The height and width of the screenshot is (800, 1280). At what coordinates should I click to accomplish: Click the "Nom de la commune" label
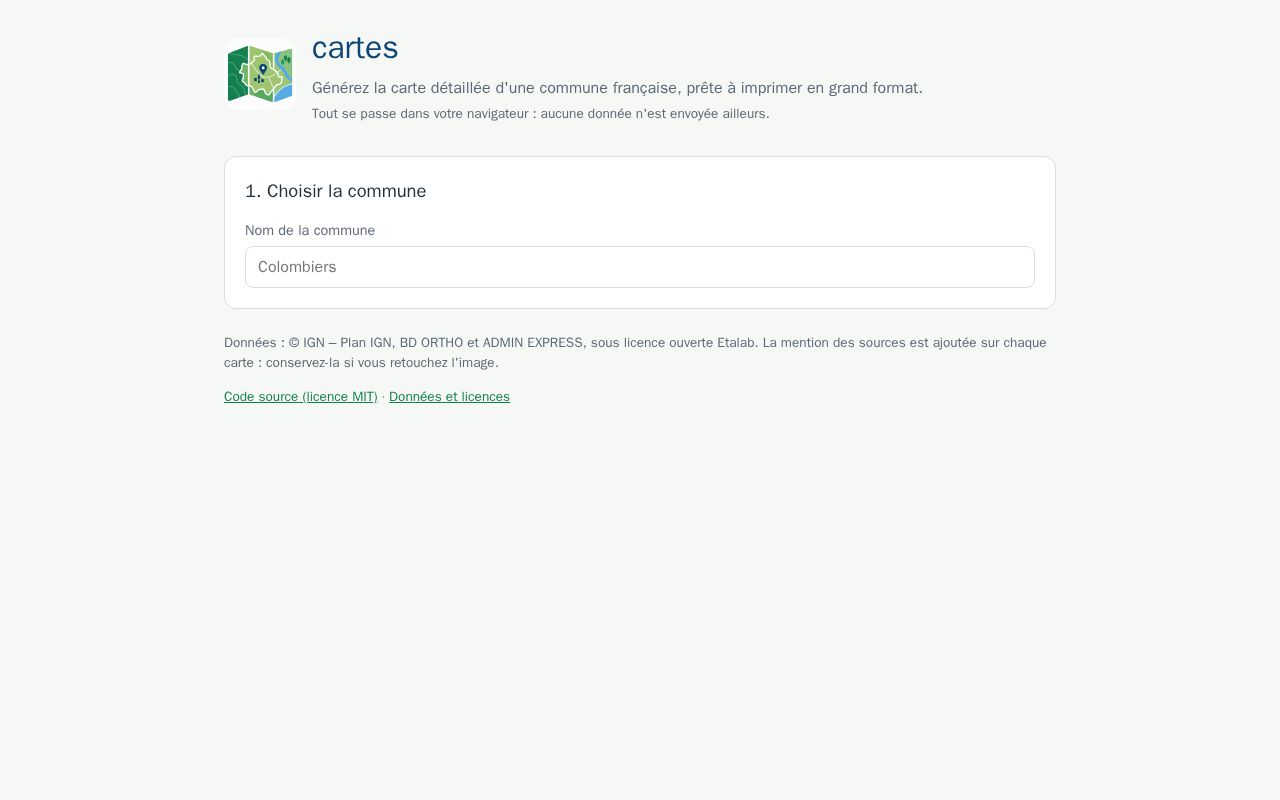pos(310,230)
